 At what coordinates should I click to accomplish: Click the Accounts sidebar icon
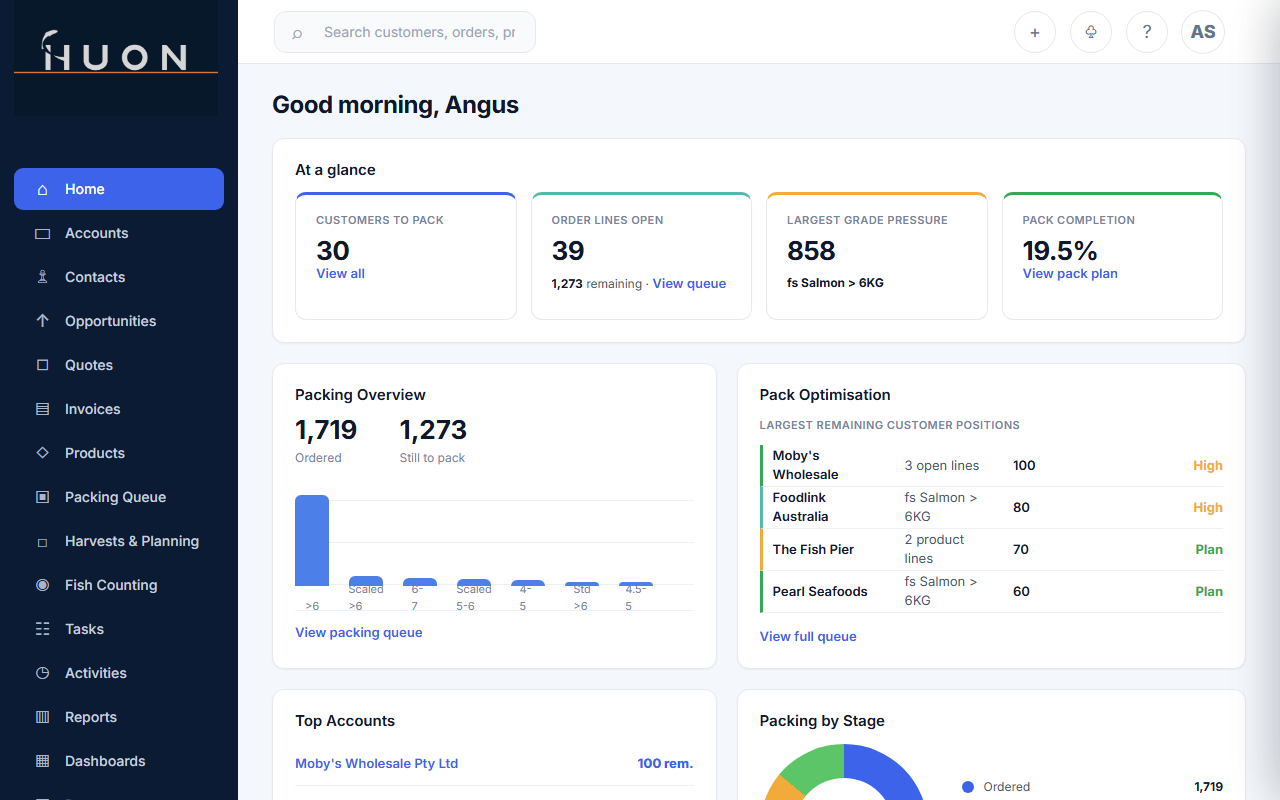click(x=42, y=233)
